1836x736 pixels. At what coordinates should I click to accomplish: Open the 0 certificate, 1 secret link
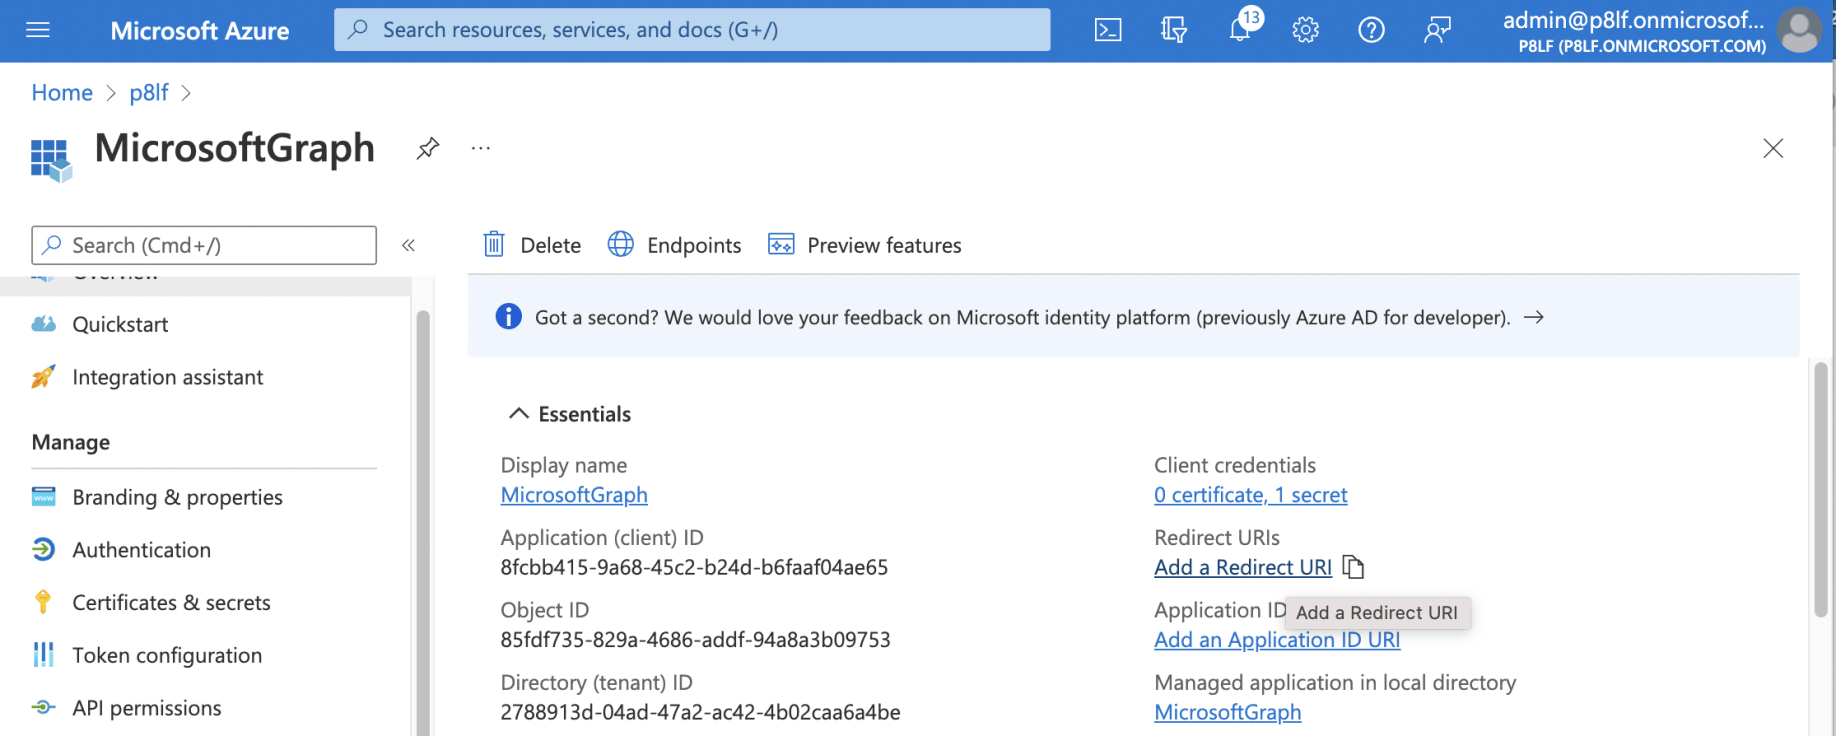click(x=1250, y=495)
